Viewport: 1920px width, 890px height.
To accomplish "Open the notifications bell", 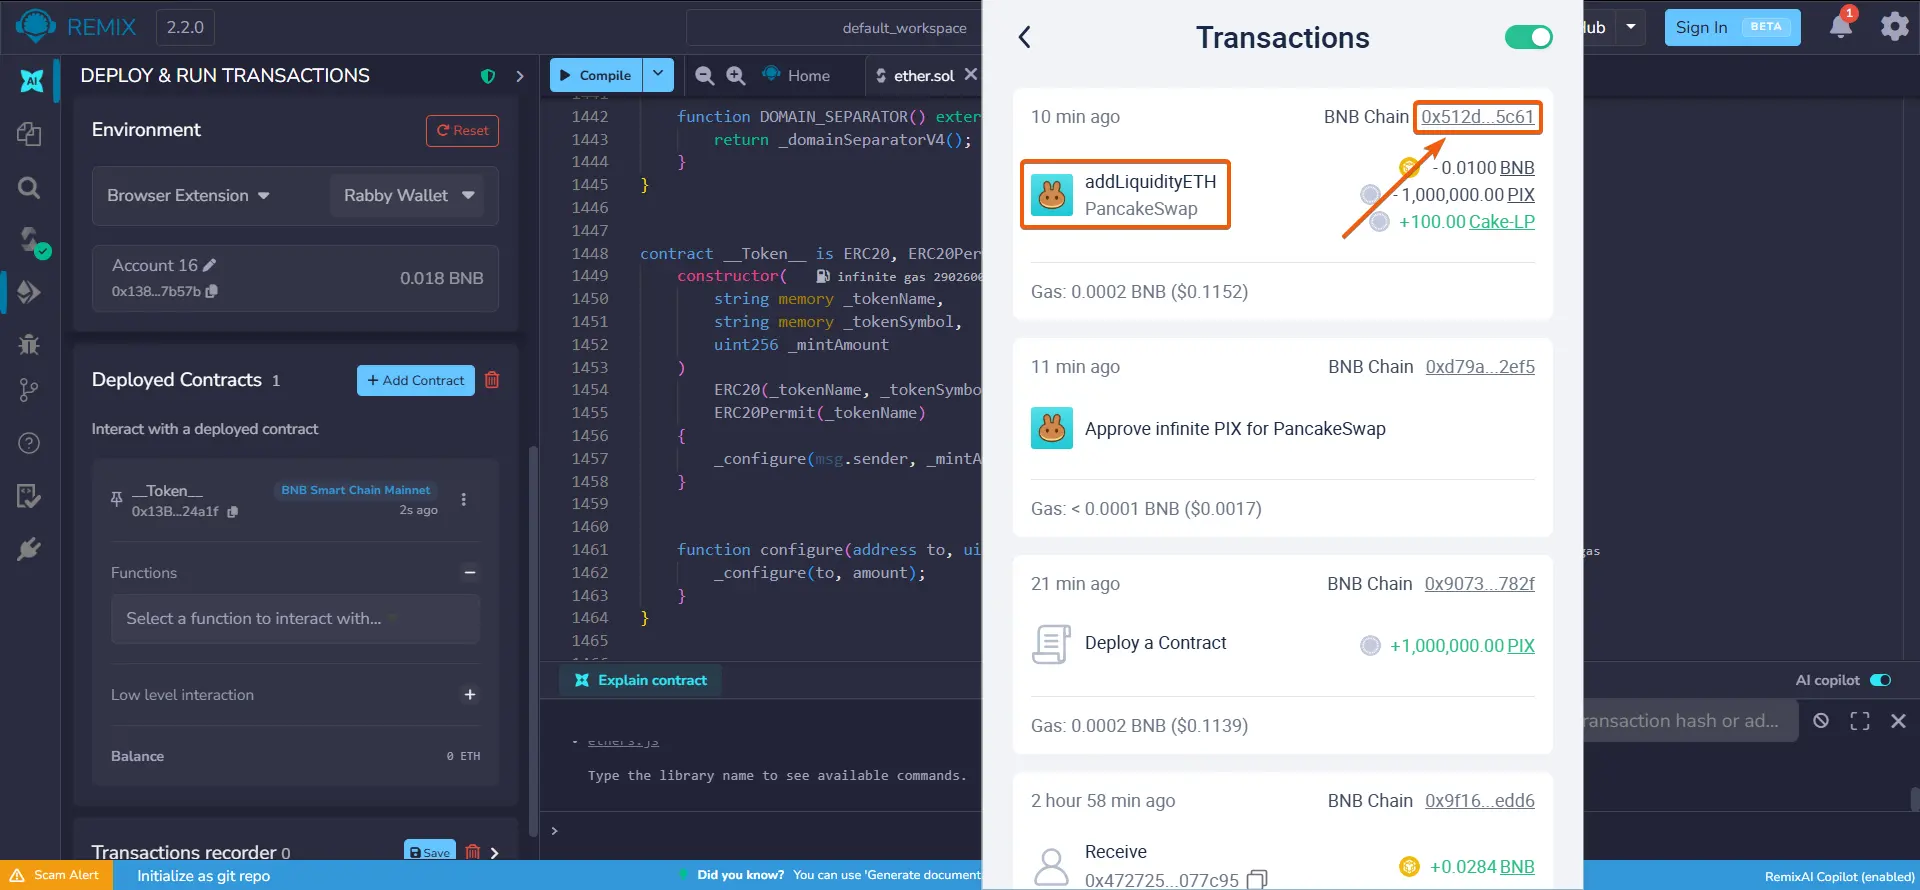I will pos(1841,25).
